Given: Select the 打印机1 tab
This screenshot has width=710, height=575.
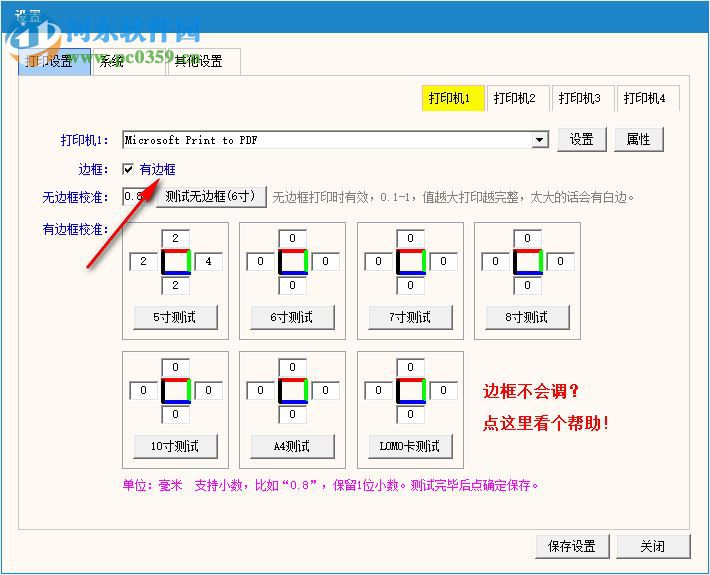Looking at the screenshot, I should 453,98.
